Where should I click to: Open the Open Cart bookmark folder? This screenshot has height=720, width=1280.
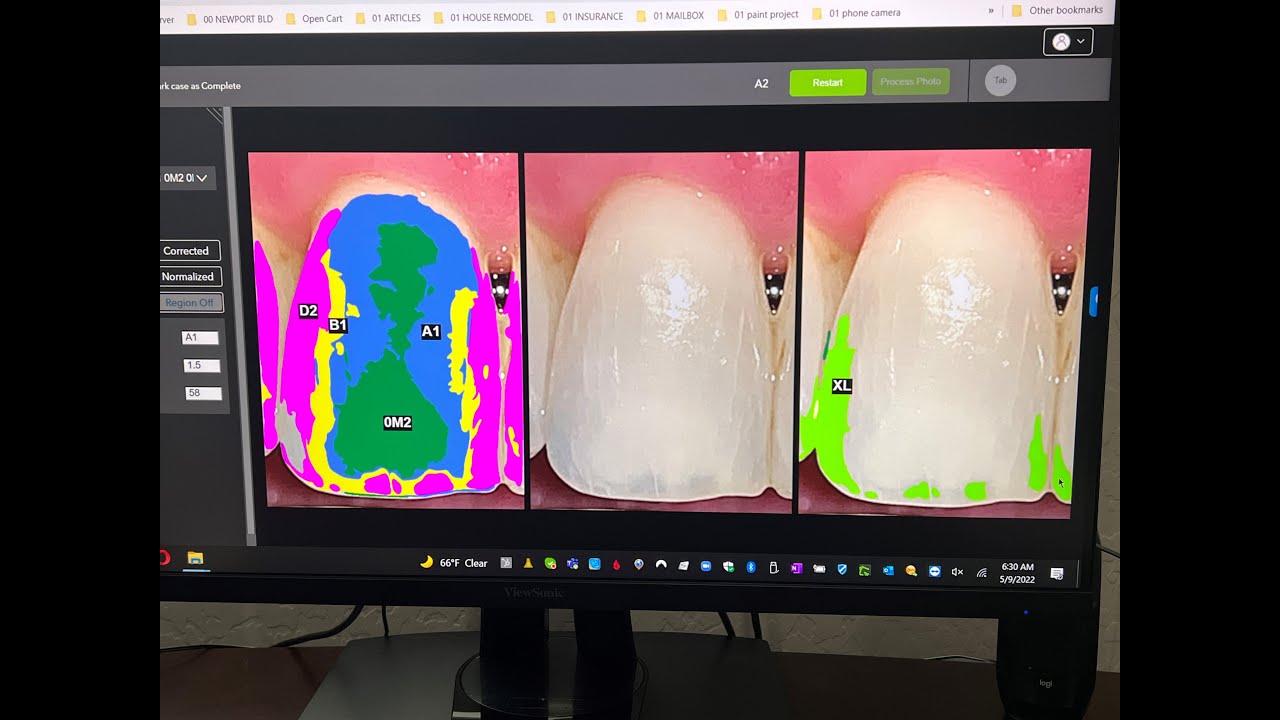tap(313, 18)
